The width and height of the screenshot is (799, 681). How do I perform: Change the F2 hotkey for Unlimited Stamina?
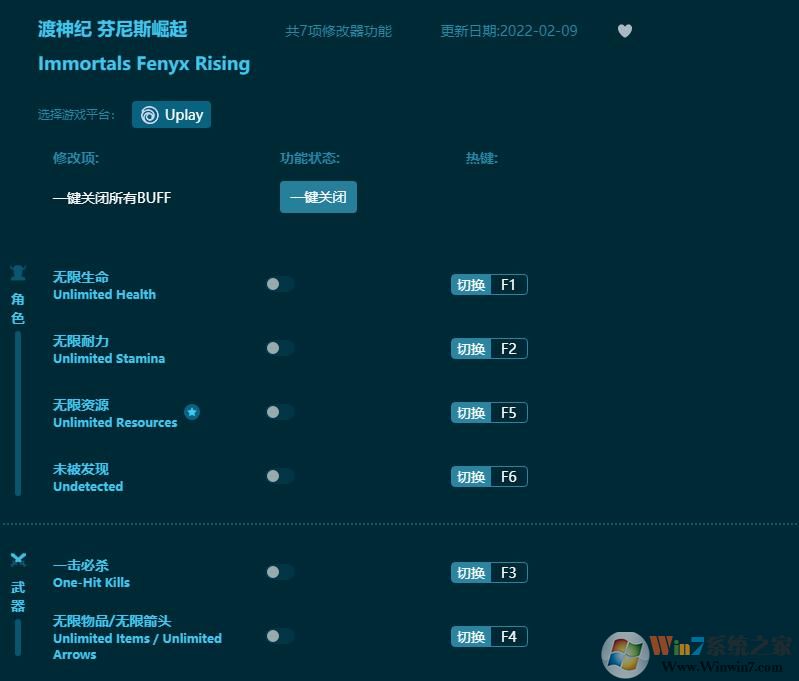pos(508,349)
